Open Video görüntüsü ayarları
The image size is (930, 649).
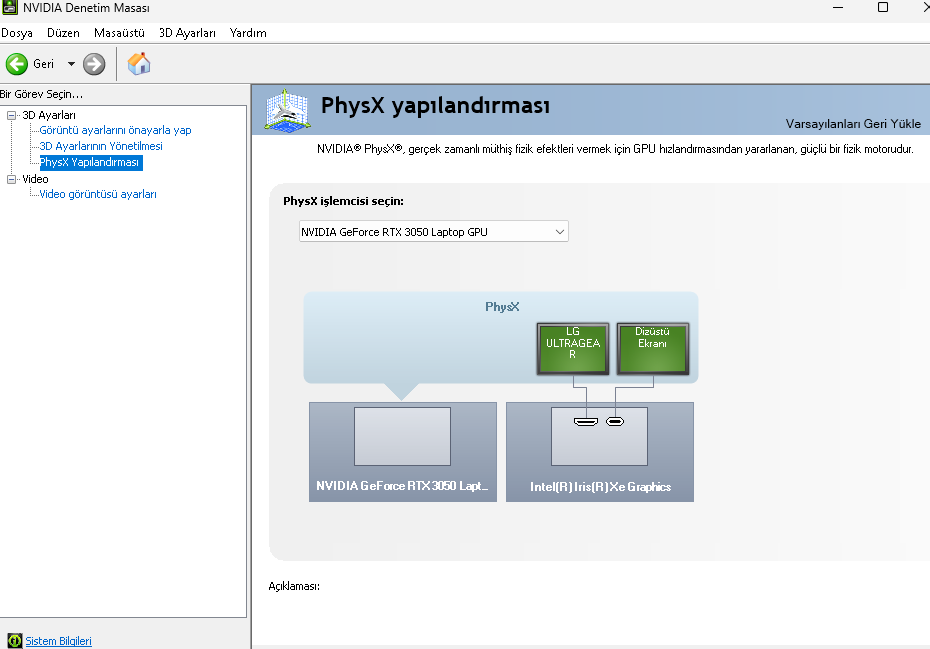pos(98,195)
